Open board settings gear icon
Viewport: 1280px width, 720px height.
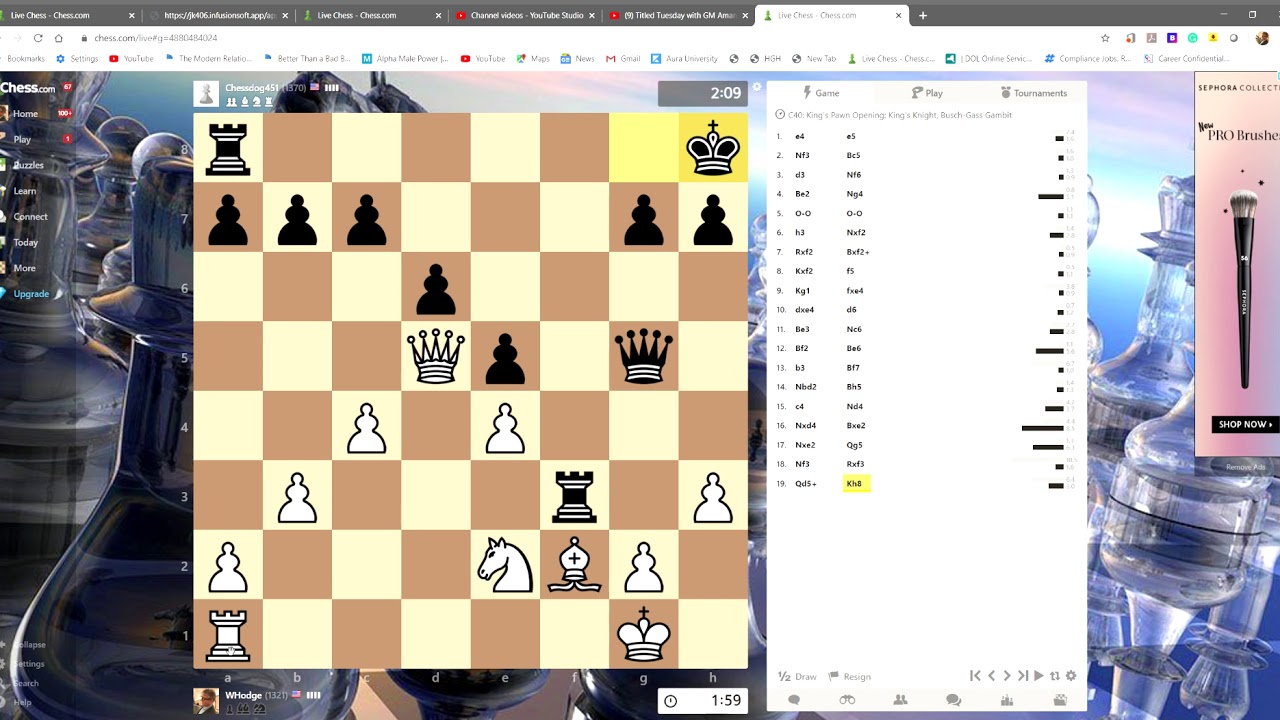tap(1071, 676)
